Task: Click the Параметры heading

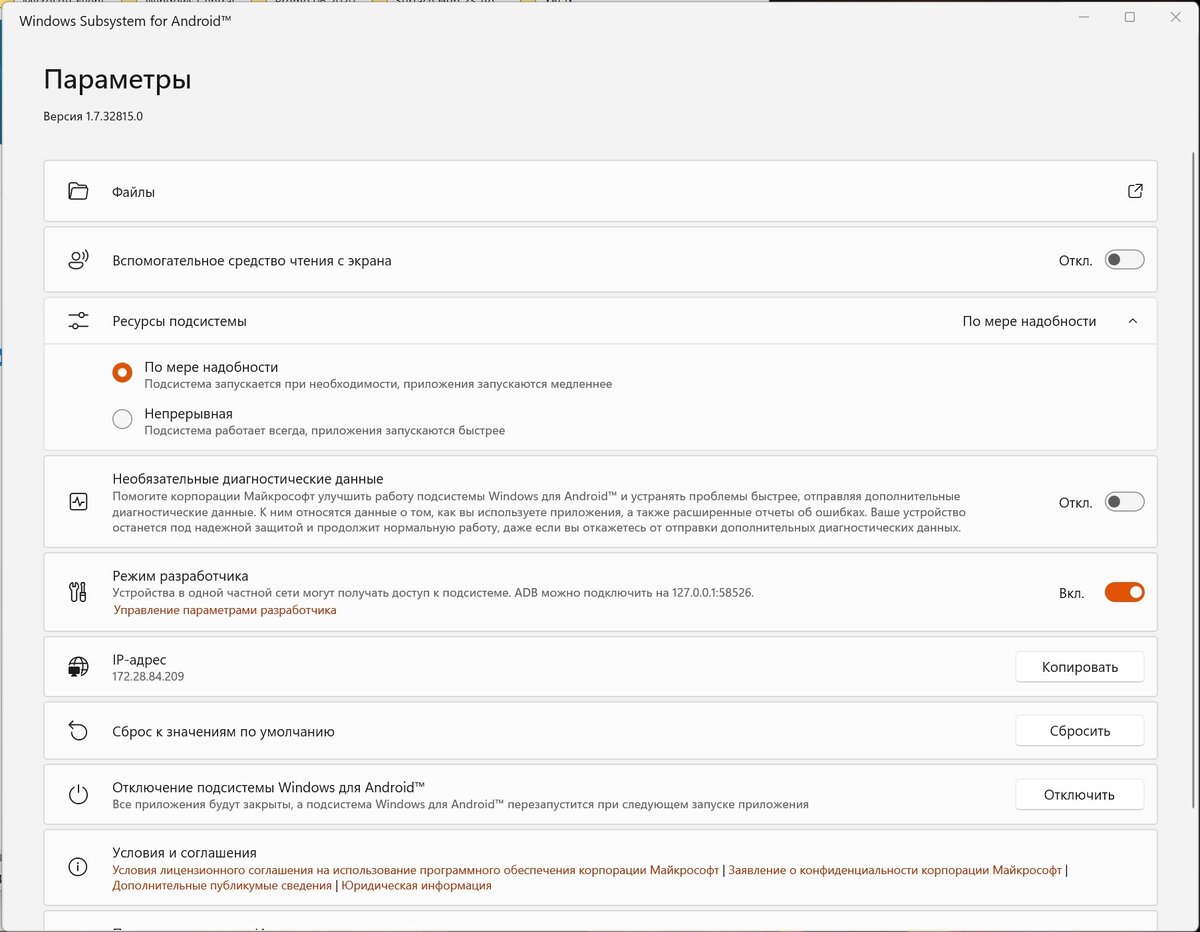Action: pyautogui.click(x=117, y=80)
